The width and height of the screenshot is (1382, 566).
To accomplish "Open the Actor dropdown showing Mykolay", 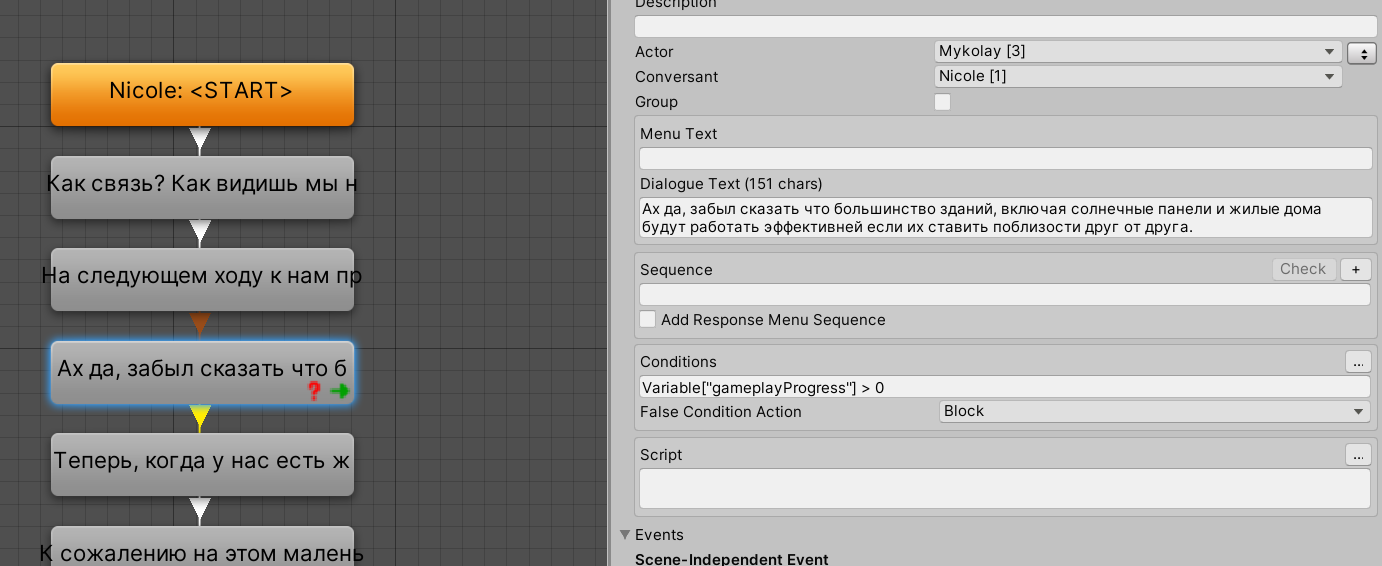I will click(1138, 51).
